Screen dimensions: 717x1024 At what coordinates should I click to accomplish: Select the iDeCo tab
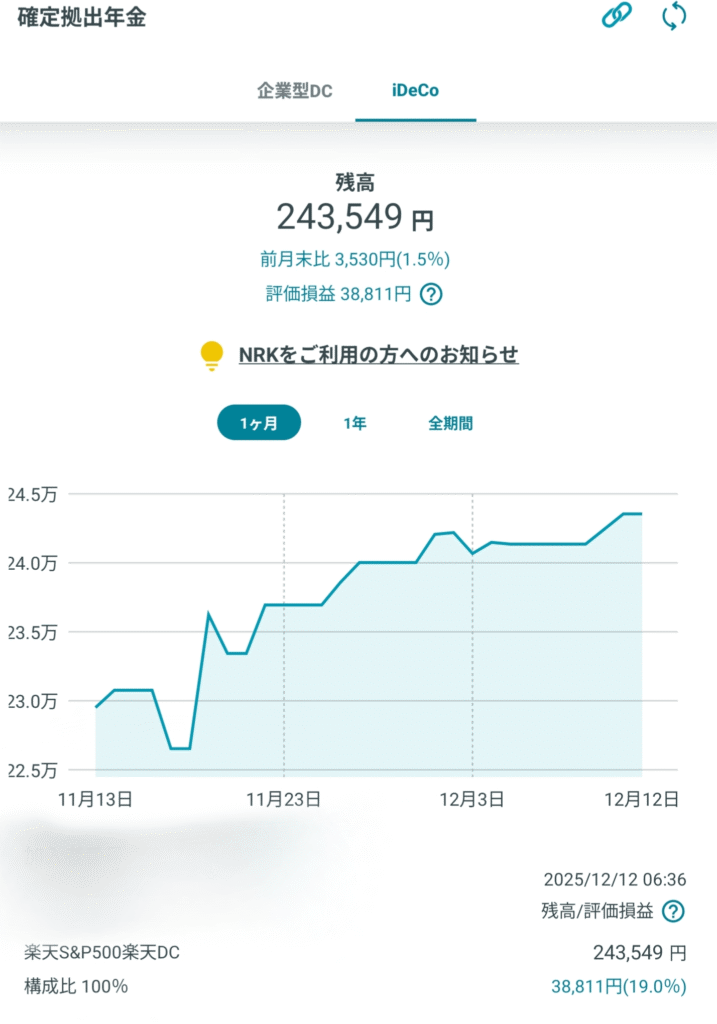[x=415, y=91]
